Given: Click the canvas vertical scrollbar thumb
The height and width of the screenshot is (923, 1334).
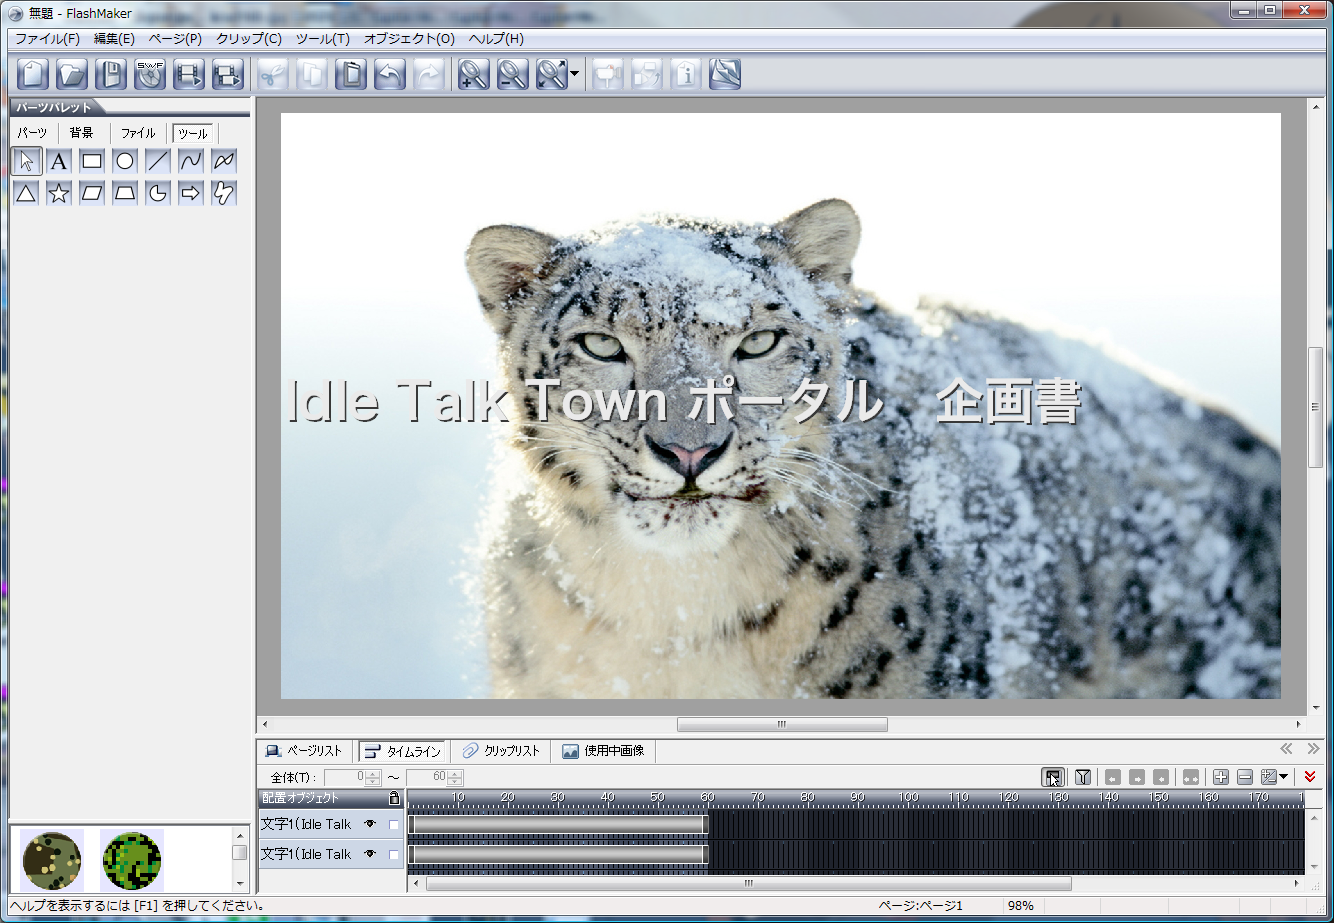Looking at the screenshot, I should pyautogui.click(x=1316, y=407).
